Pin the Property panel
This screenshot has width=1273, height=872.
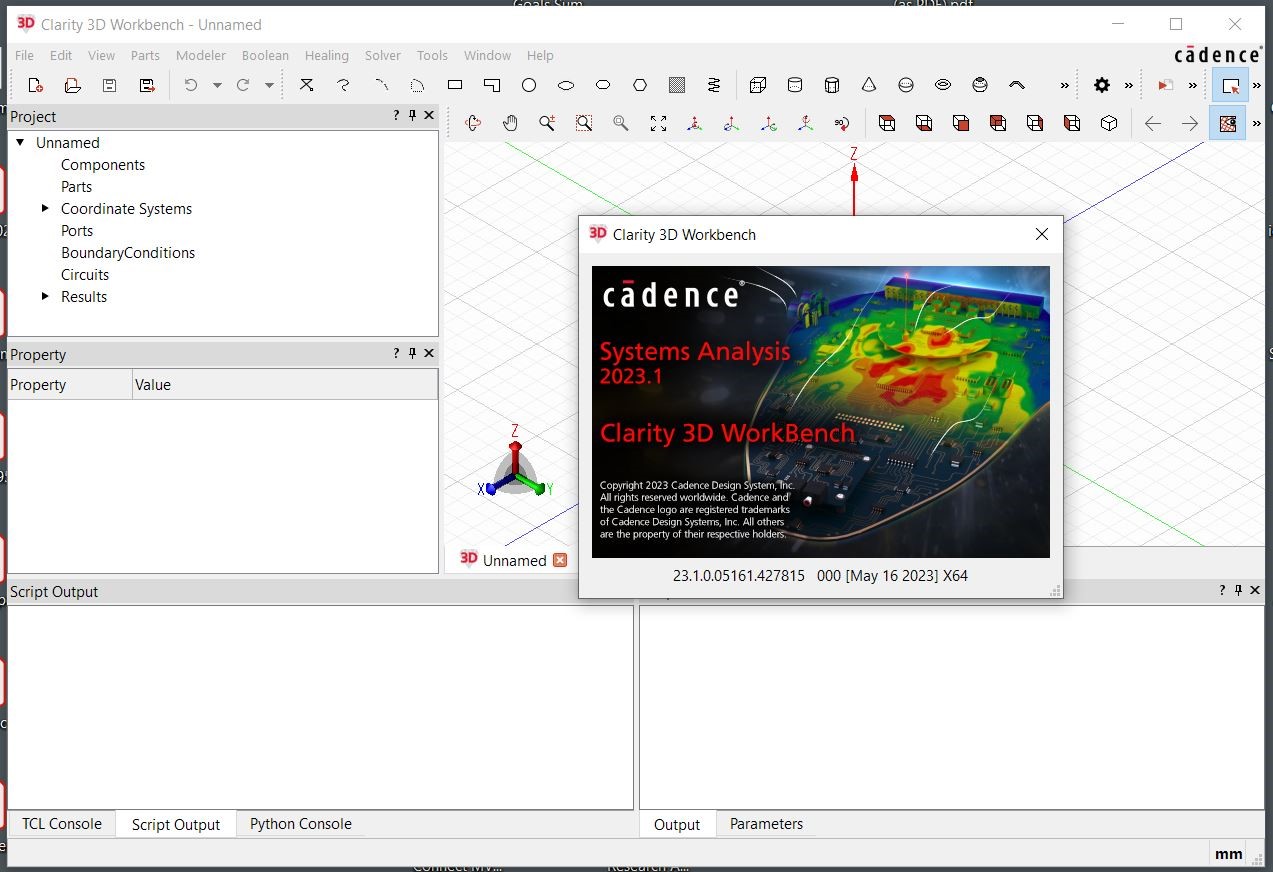(x=412, y=354)
